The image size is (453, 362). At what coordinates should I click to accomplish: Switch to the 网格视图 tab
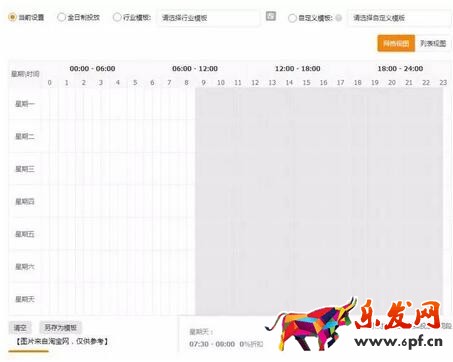[x=396, y=43]
